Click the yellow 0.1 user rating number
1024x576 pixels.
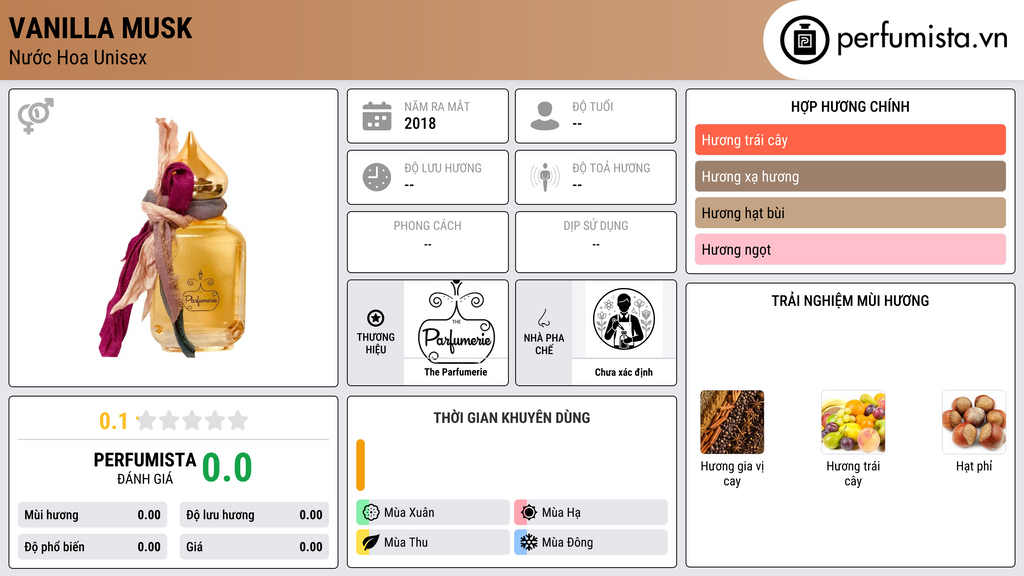point(113,421)
